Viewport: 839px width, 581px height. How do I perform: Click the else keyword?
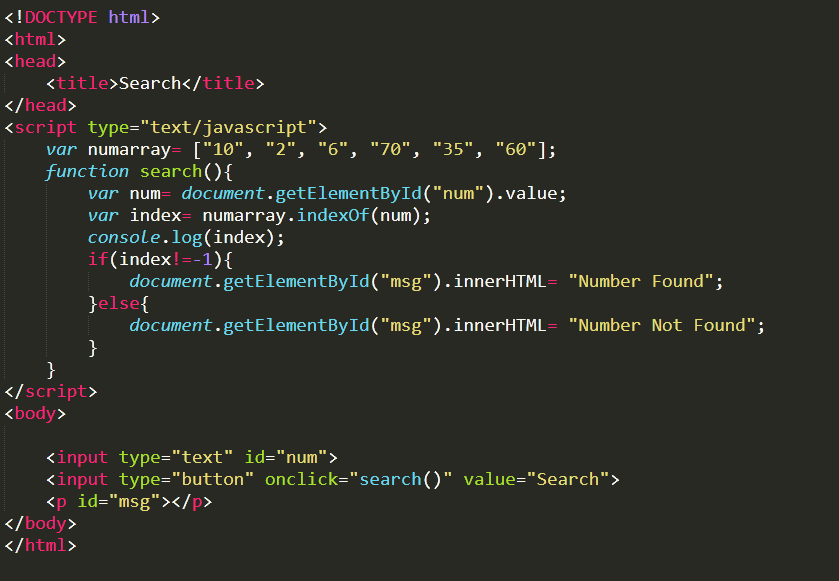tap(118, 303)
